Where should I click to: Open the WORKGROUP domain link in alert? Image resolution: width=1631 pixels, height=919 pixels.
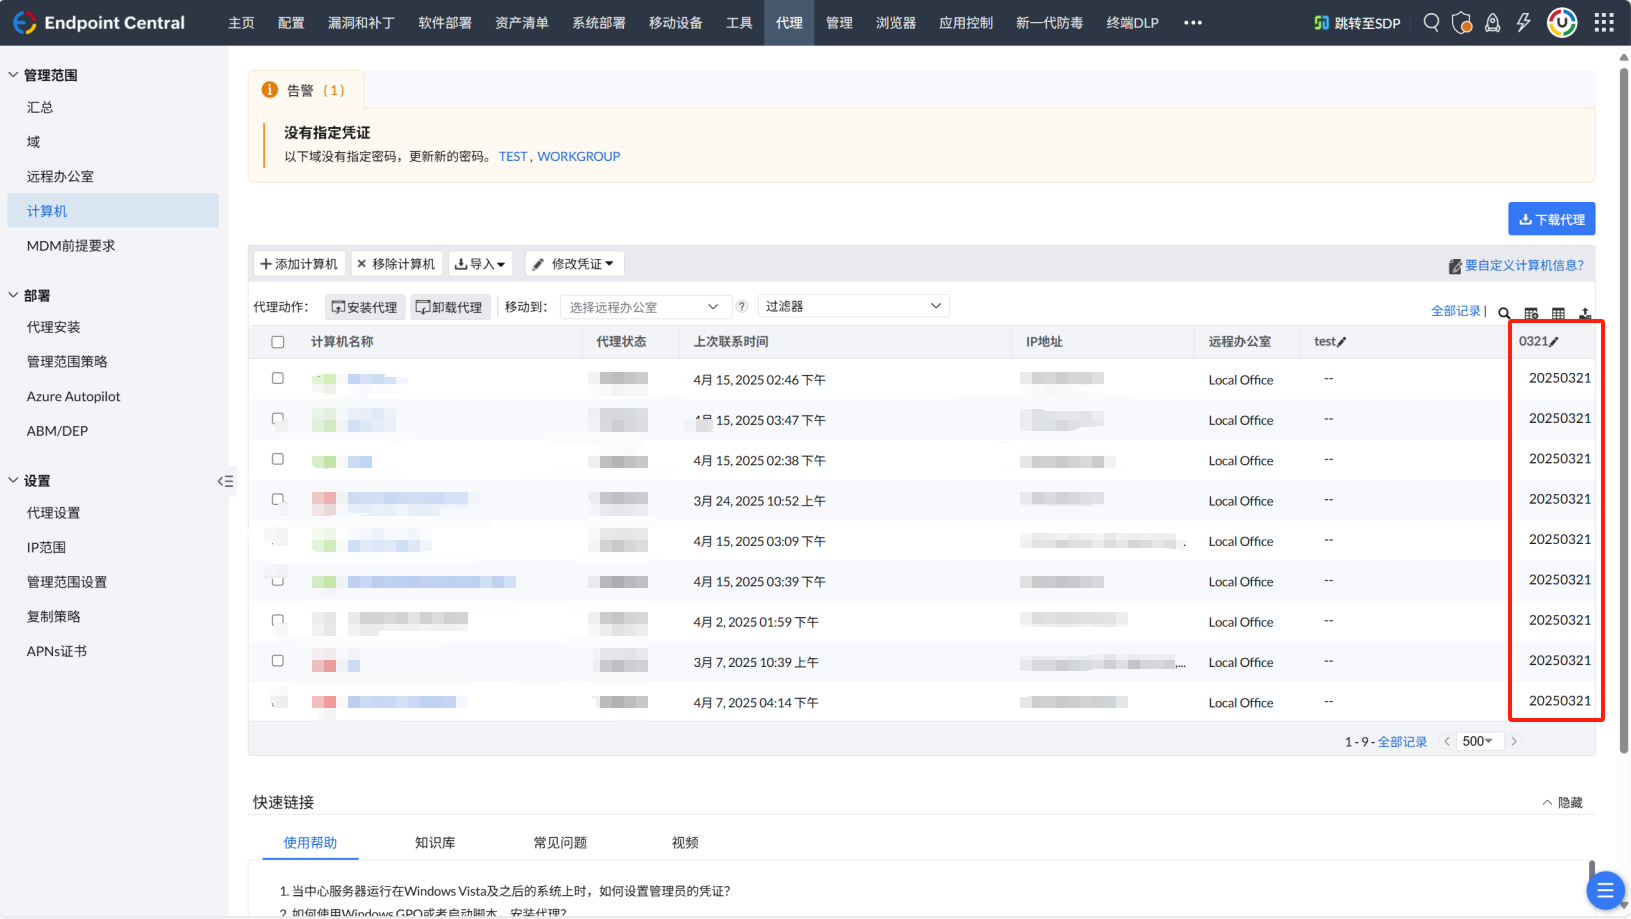pyautogui.click(x=578, y=156)
